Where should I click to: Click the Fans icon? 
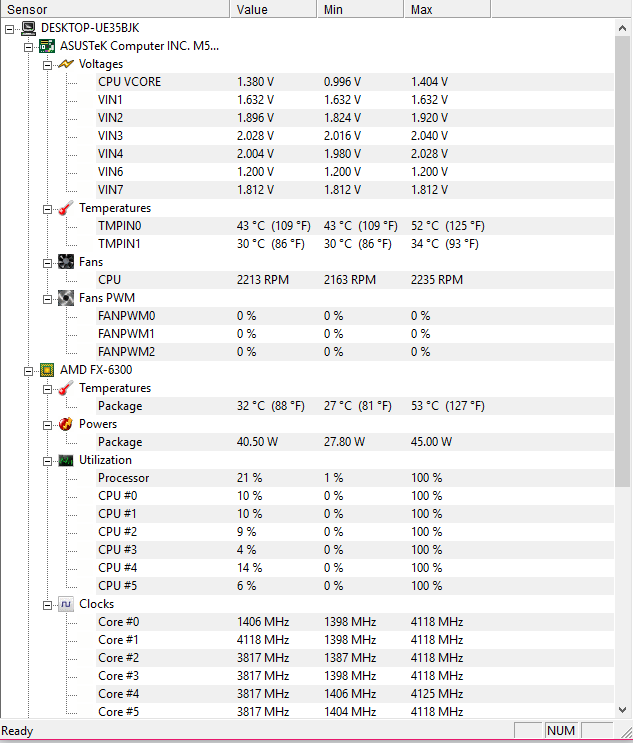click(66, 262)
